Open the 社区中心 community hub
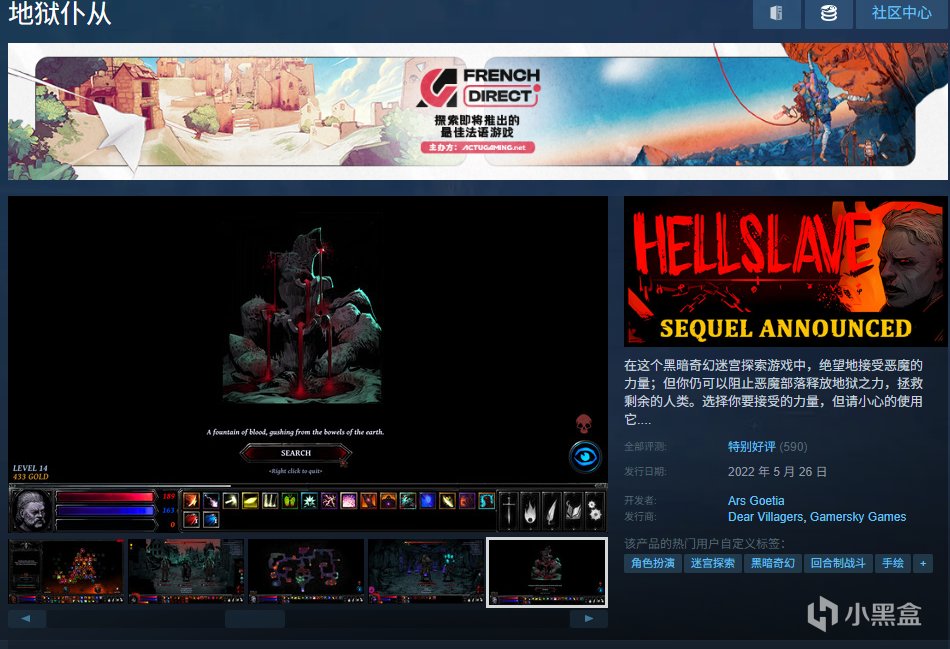The image size is (950, 649). (x=901, y=13)
